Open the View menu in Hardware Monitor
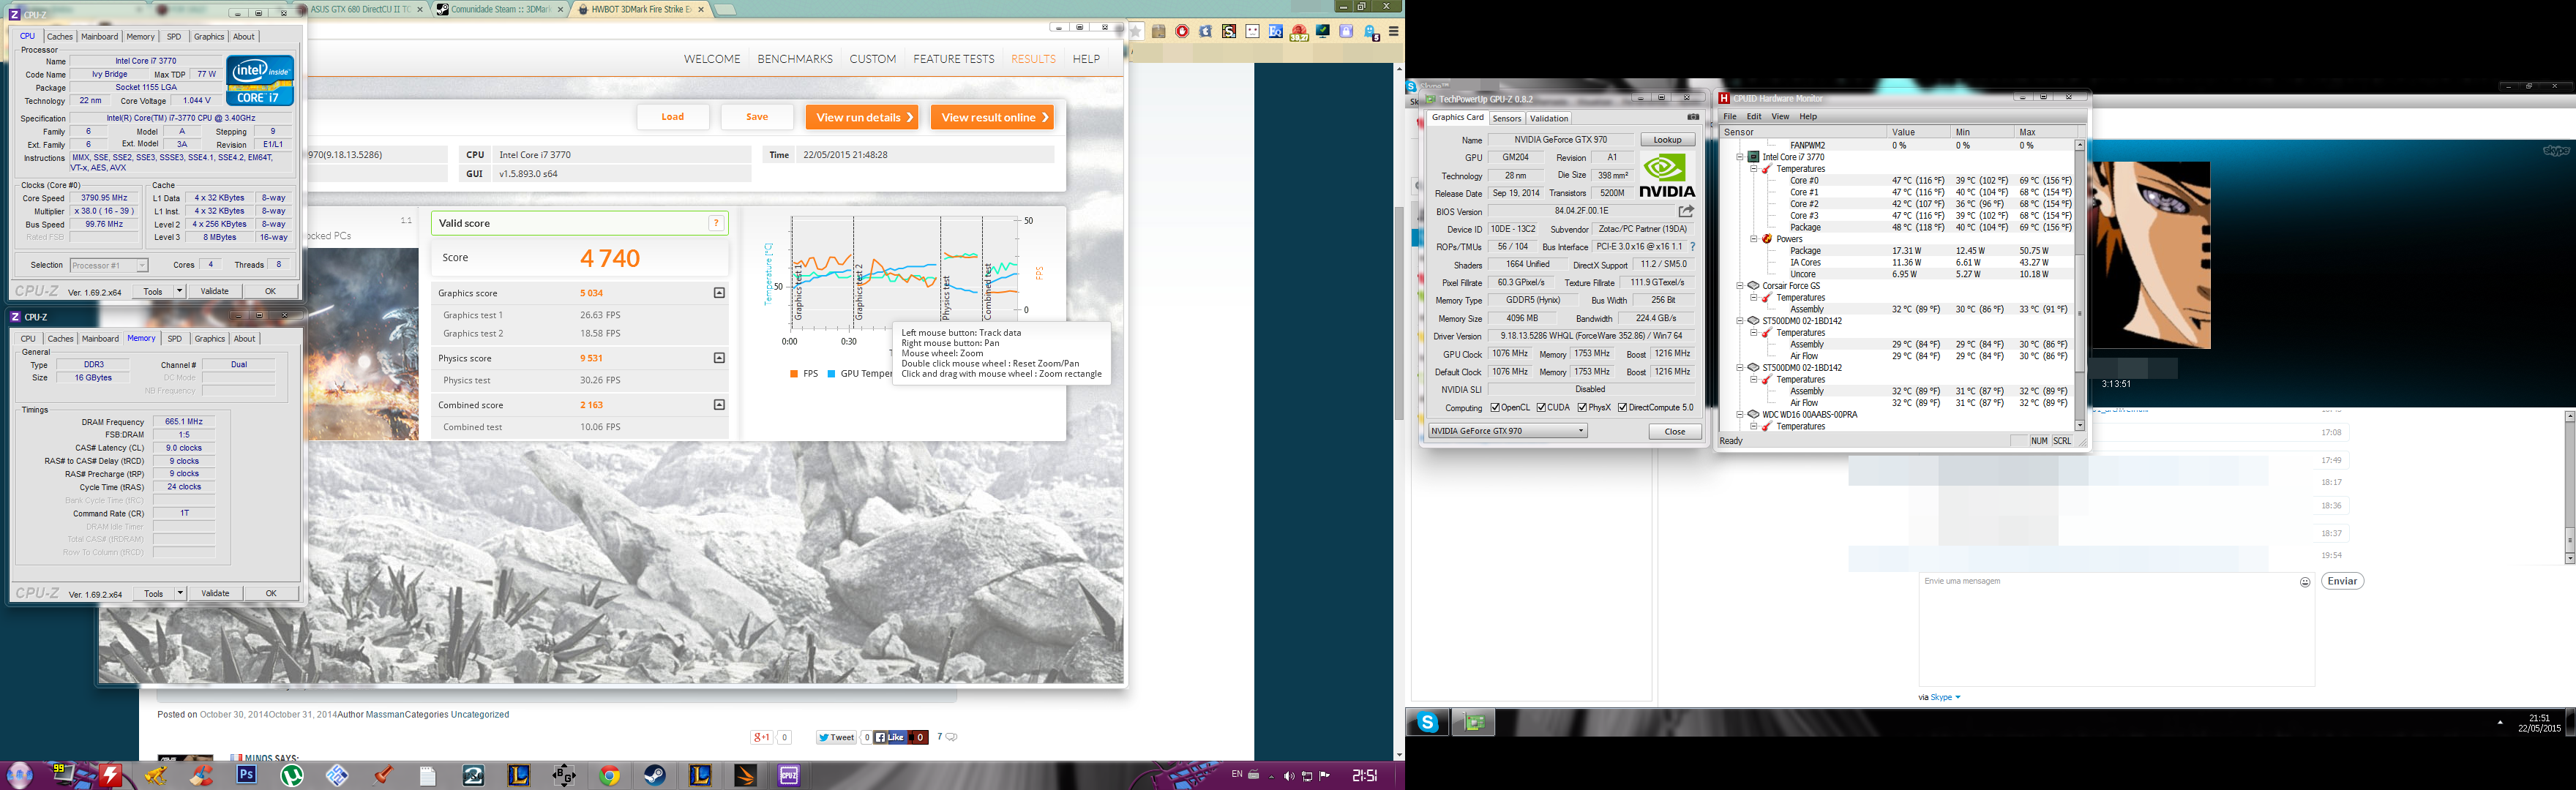 (x=1780, y=117)
